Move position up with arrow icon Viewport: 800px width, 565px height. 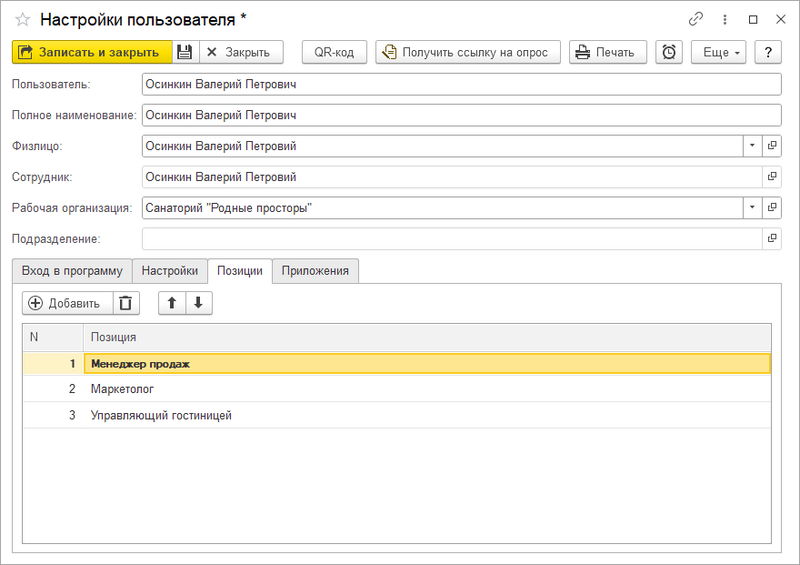(172, 304)
